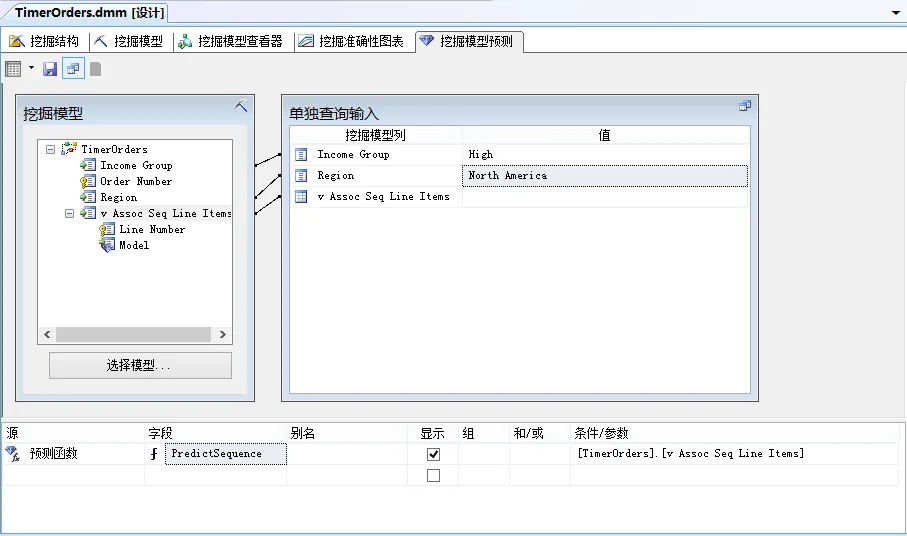
Task: Open the 挖掘模型查看器 tab
Action: (230, 41)
